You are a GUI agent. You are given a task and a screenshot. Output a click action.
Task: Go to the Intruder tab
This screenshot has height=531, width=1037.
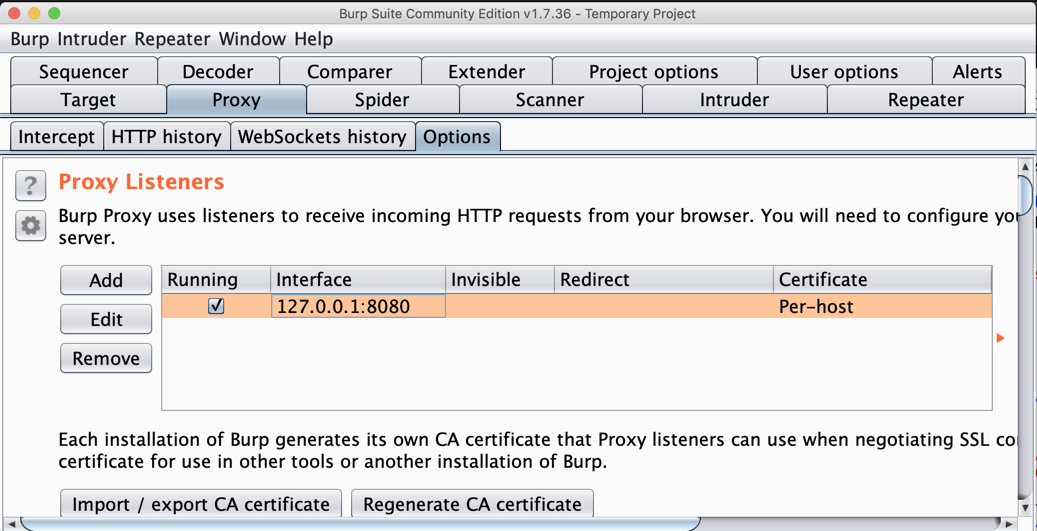coord(734,100)
